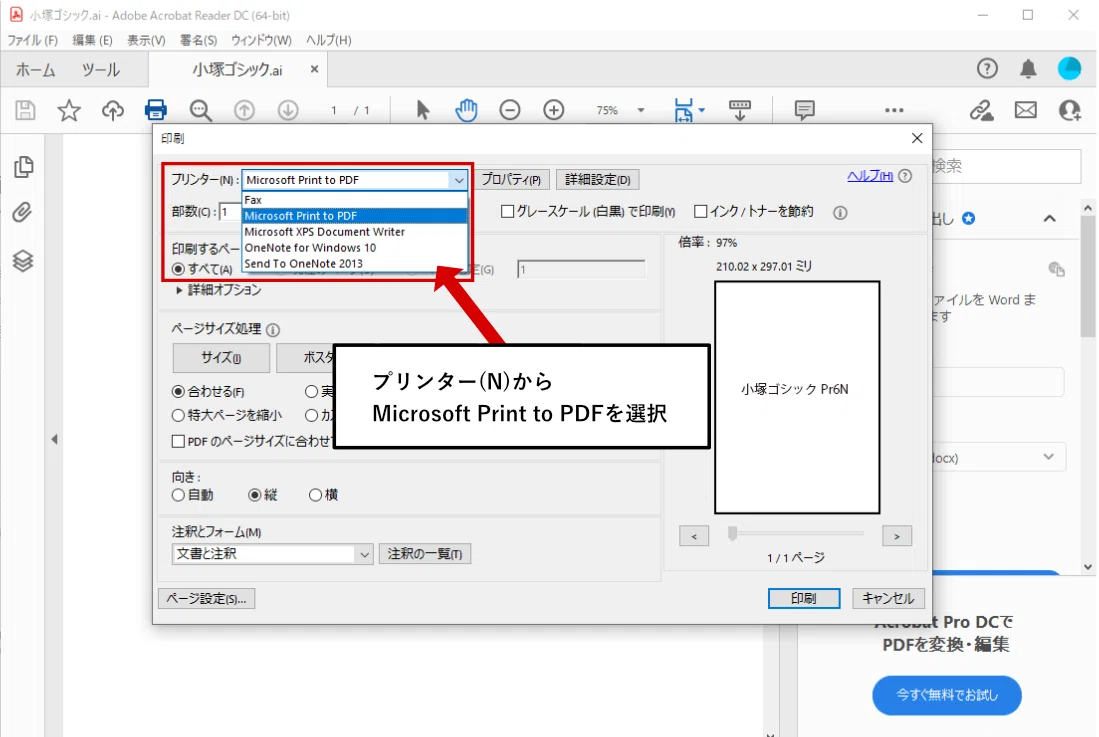
Task: Open more tools ellipsis icon
Action: click(x=894, y=110)
